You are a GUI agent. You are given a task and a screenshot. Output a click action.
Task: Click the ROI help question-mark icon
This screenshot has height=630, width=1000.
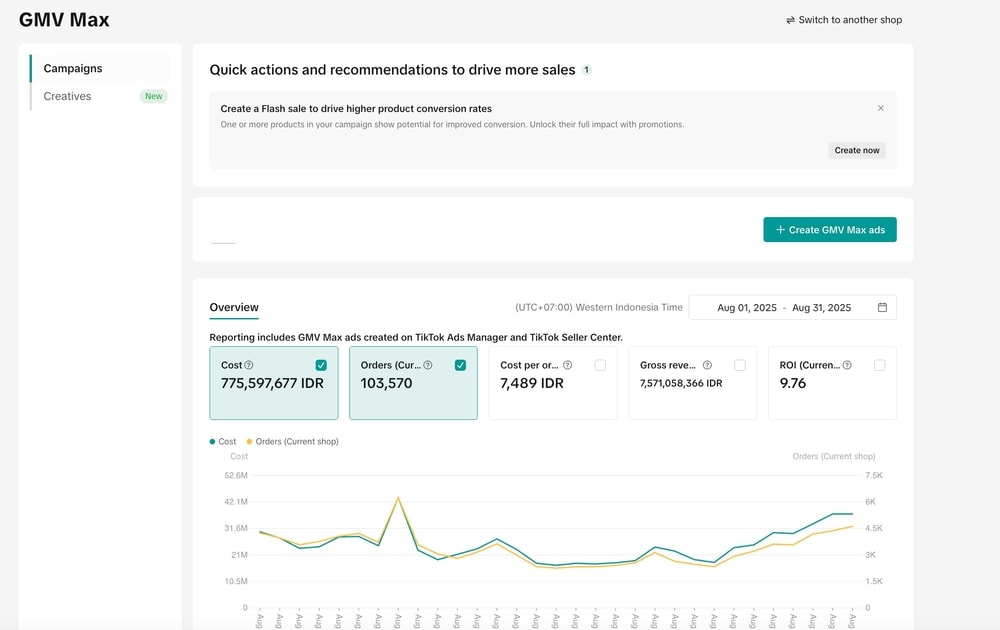(847, 366)
